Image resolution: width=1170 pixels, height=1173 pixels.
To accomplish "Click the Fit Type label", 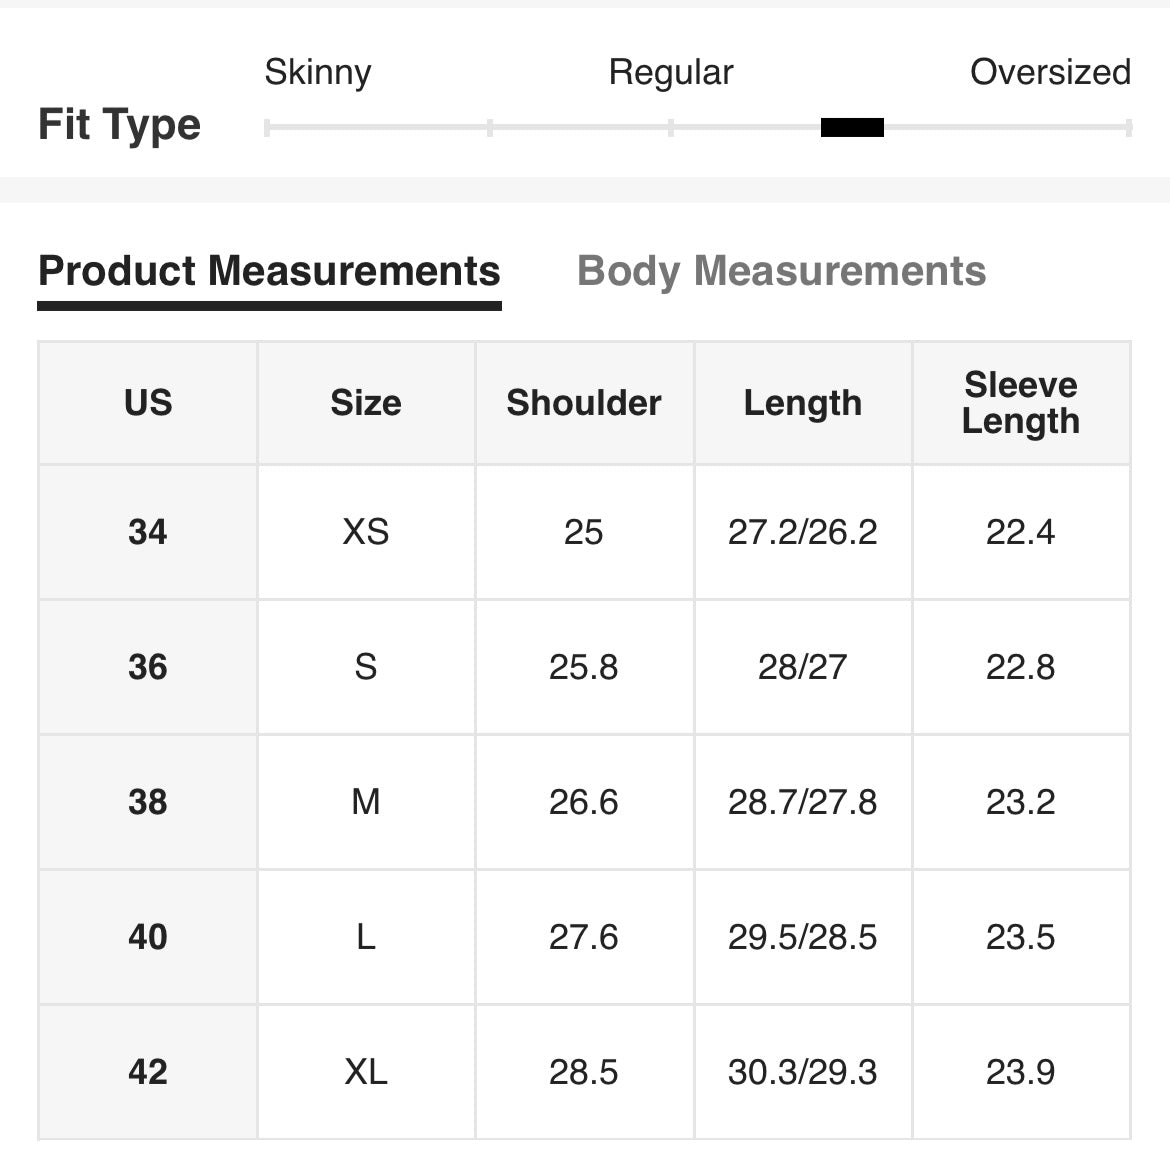I will coord(120,125).
